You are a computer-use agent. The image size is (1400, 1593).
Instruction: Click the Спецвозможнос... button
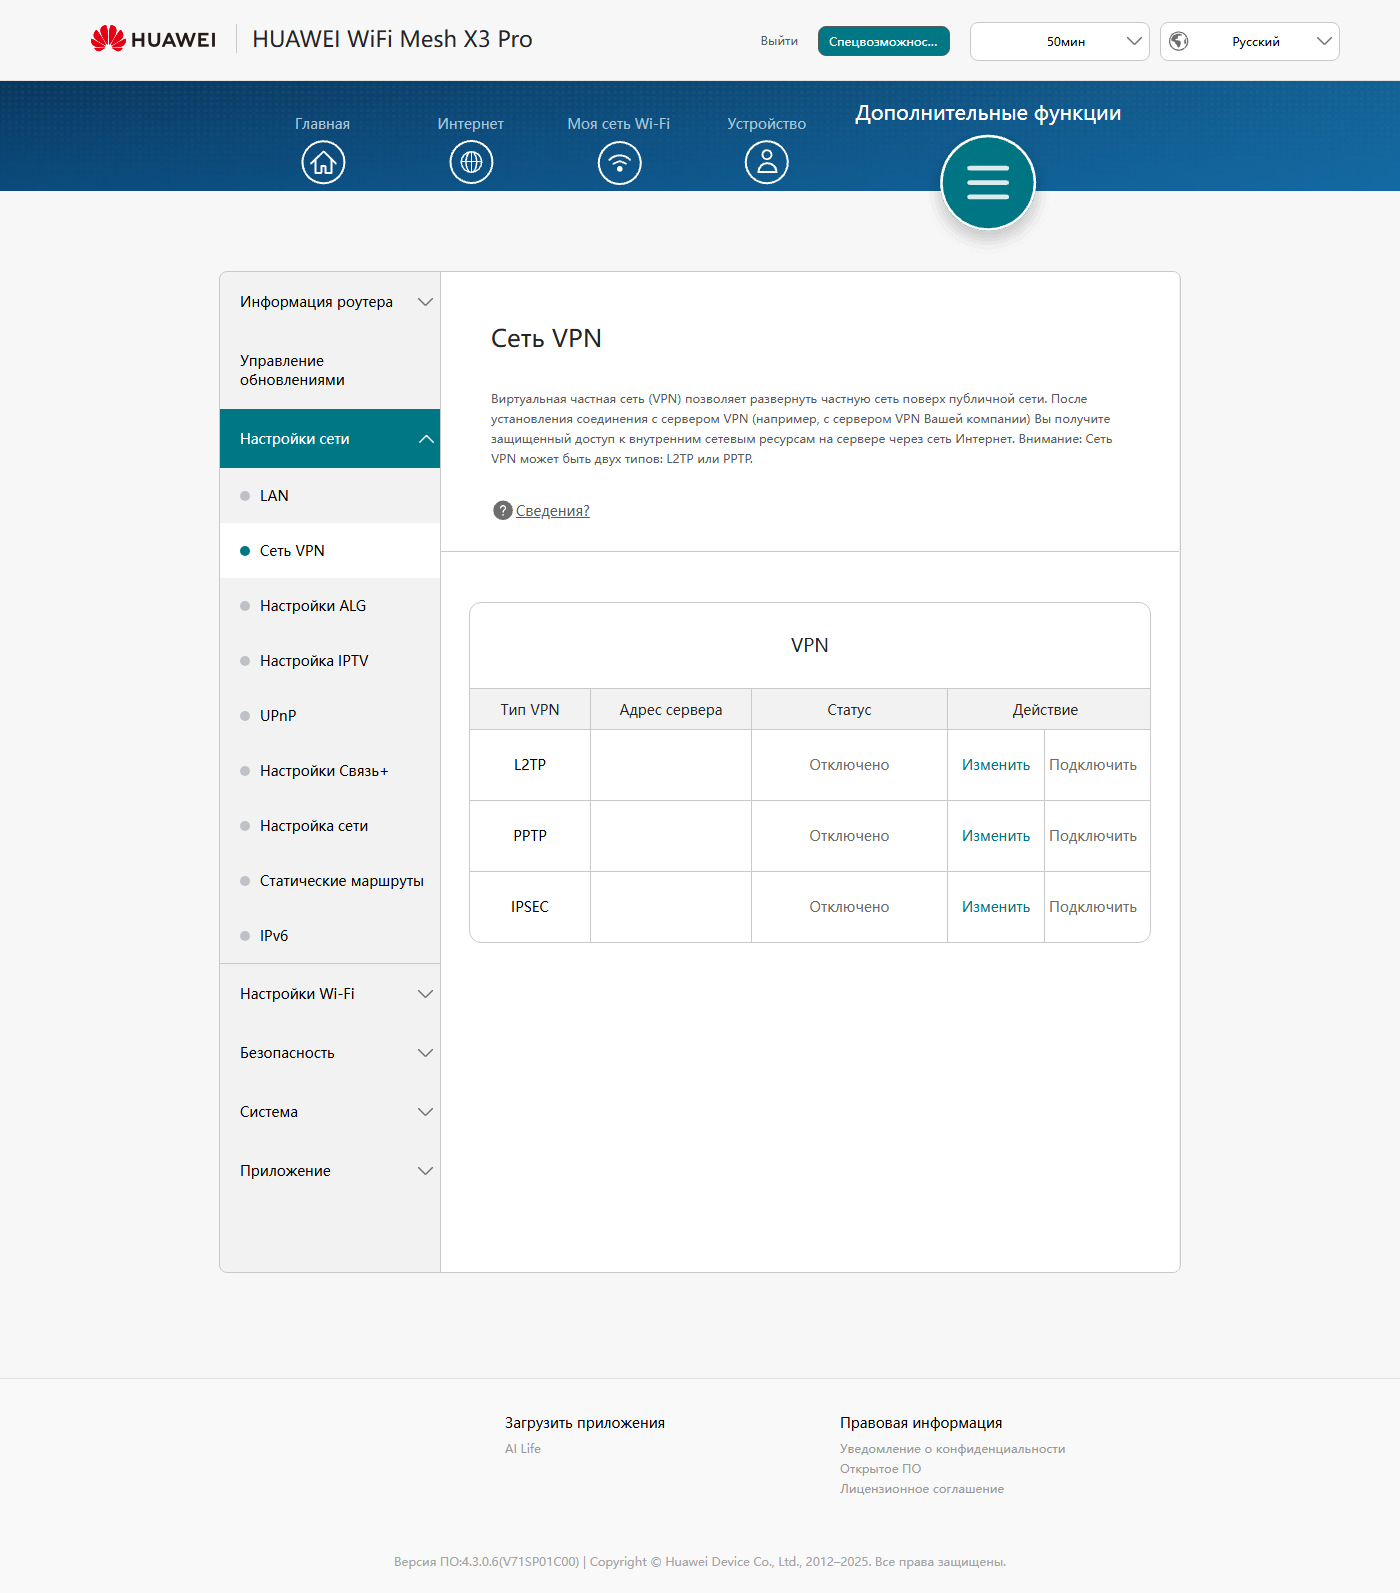coord(884,41)
